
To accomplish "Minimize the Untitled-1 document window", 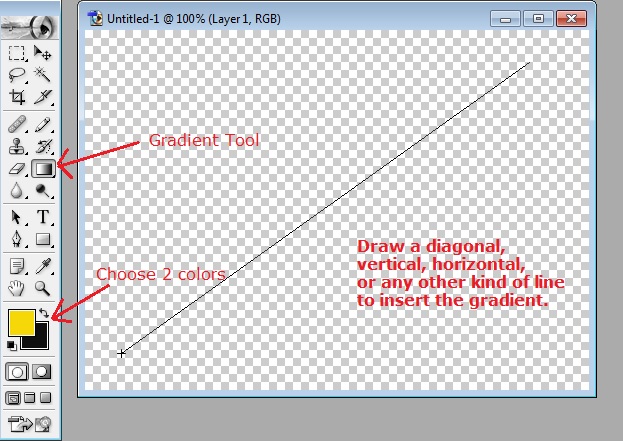I will (x=505, y=19).
